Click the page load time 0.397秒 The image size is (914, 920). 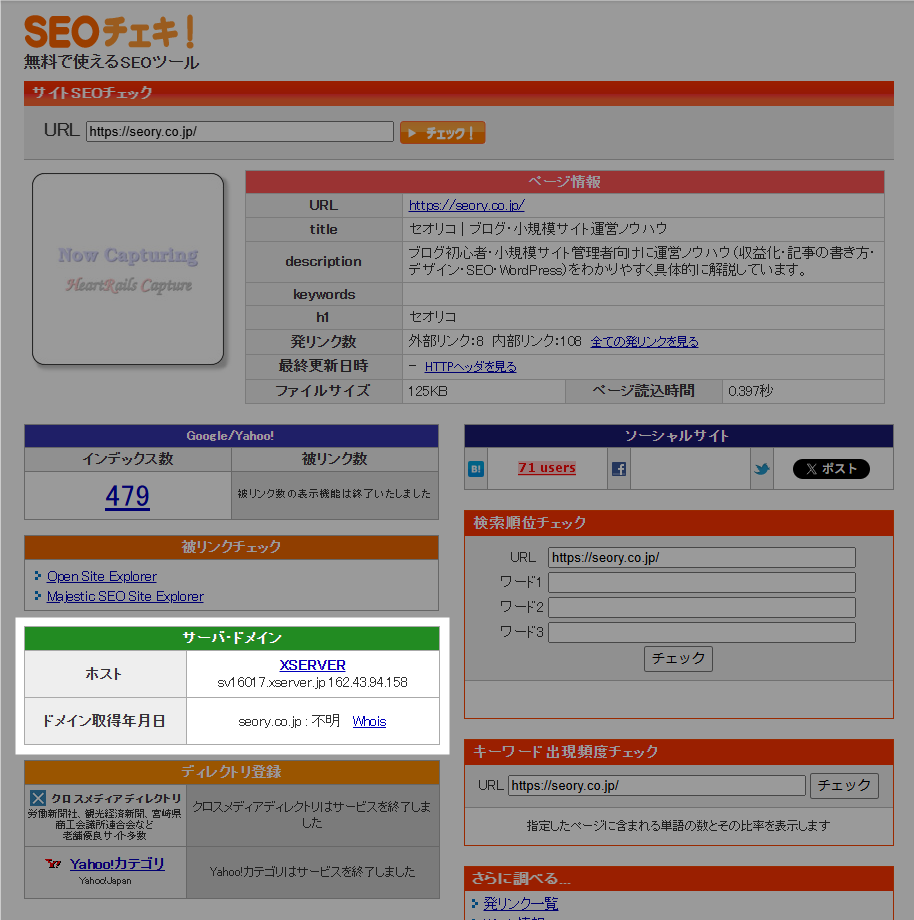(x=750, y=391)
